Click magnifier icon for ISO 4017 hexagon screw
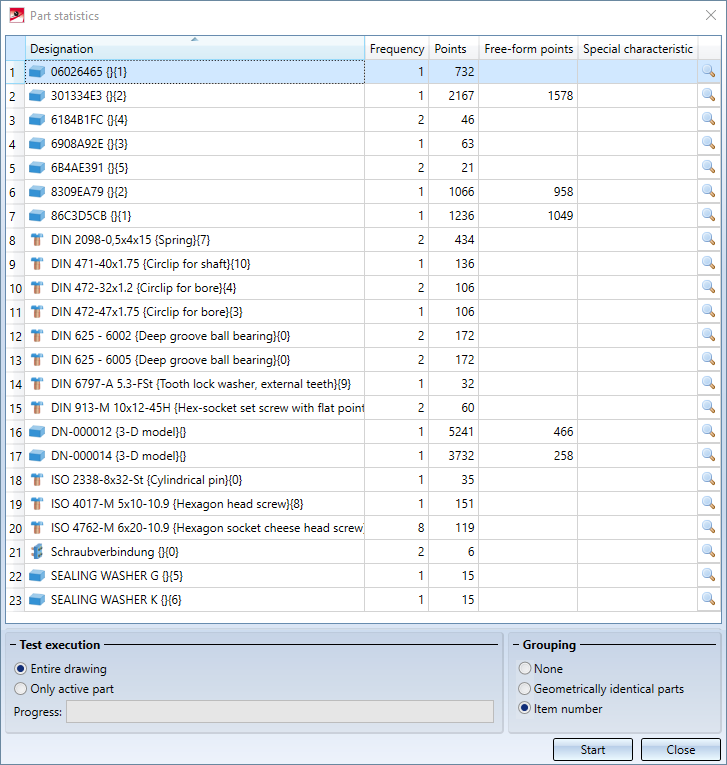Screen dimensions: 727x765 click(x=708, y=503)
